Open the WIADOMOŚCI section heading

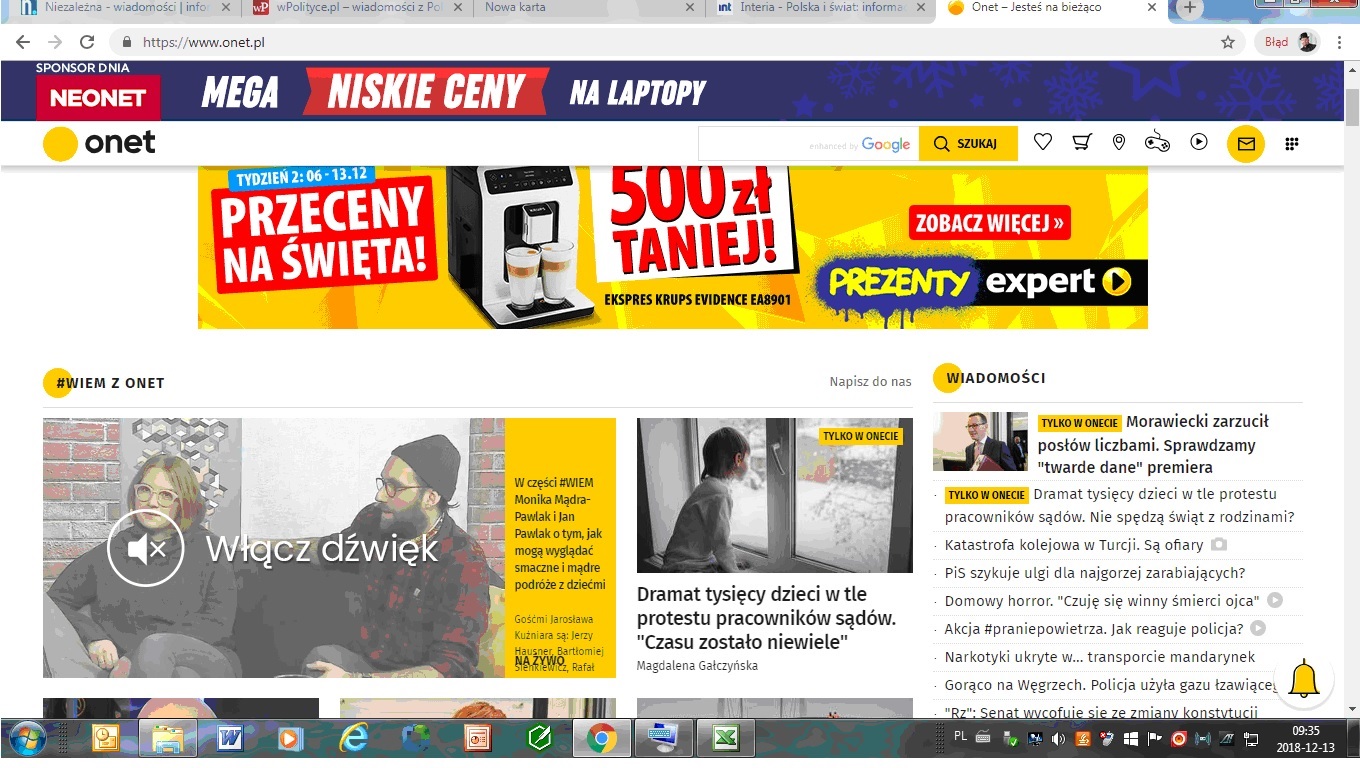coord(995,378)
